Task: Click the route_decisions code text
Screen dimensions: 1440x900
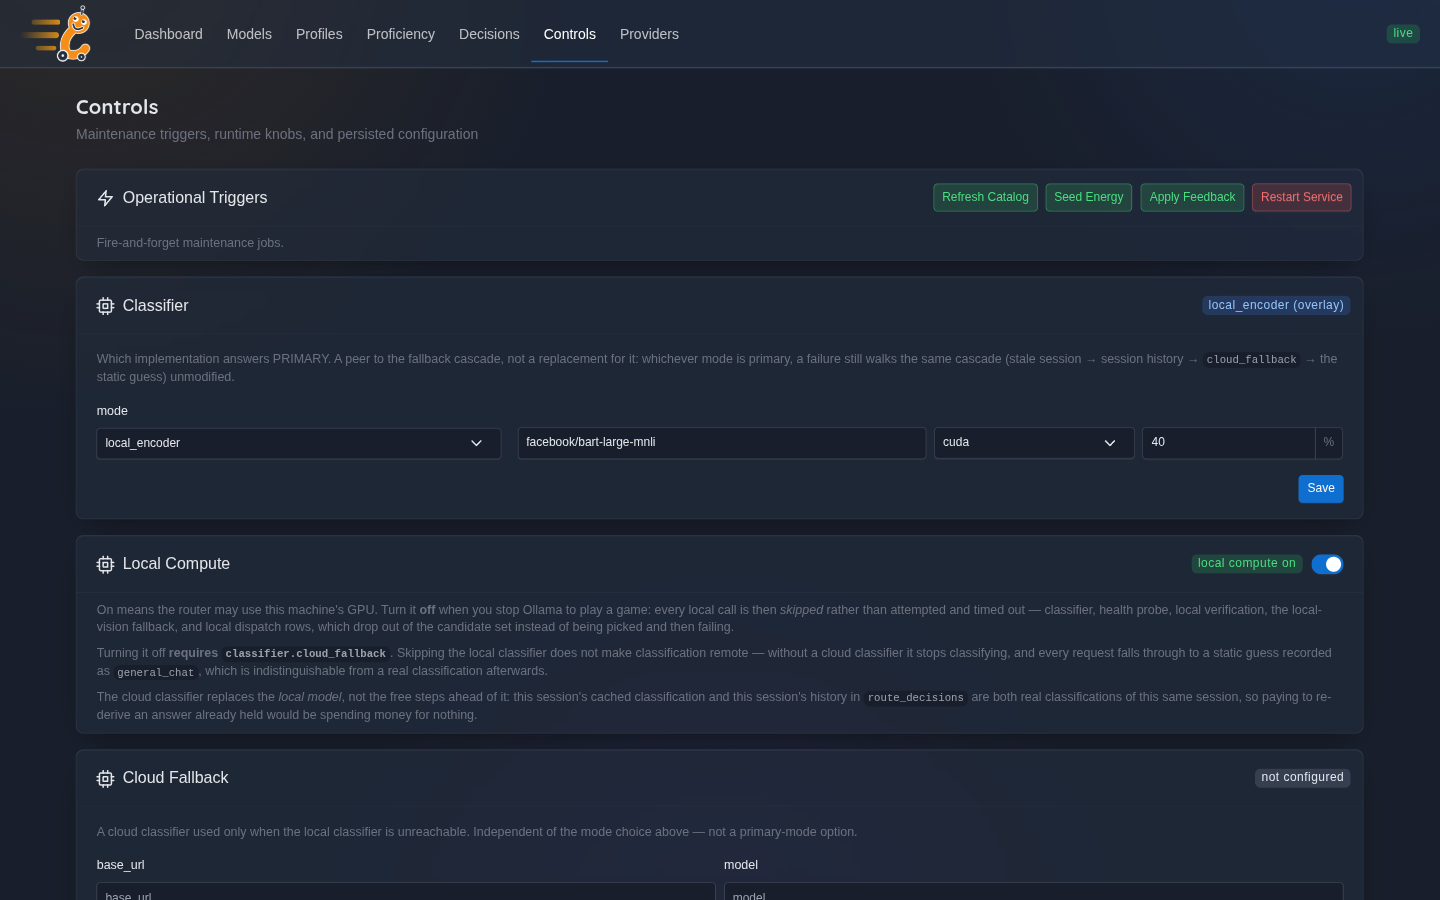Action: click(915, 698)
